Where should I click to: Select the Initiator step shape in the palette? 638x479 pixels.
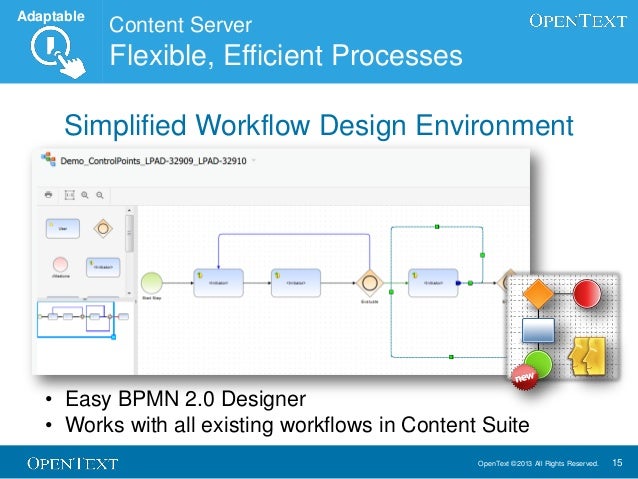tap(103, 267)
